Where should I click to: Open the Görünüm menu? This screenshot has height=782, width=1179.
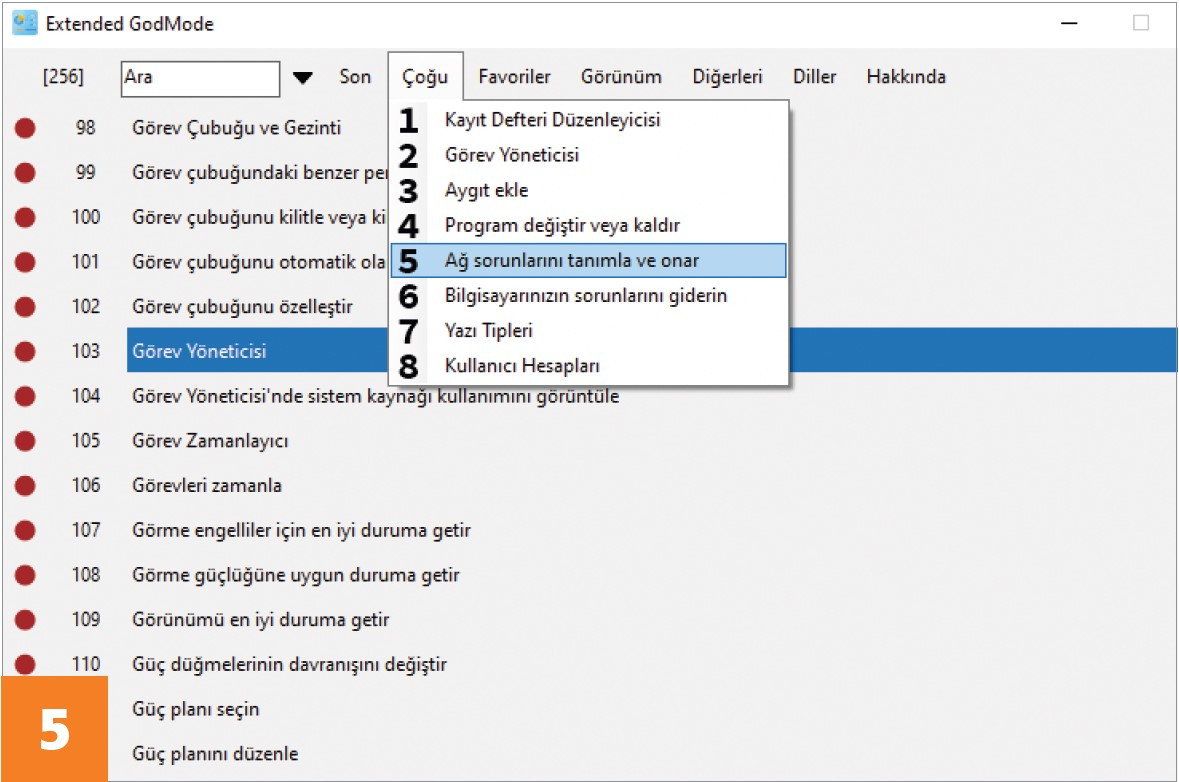[x=621, y=77]
